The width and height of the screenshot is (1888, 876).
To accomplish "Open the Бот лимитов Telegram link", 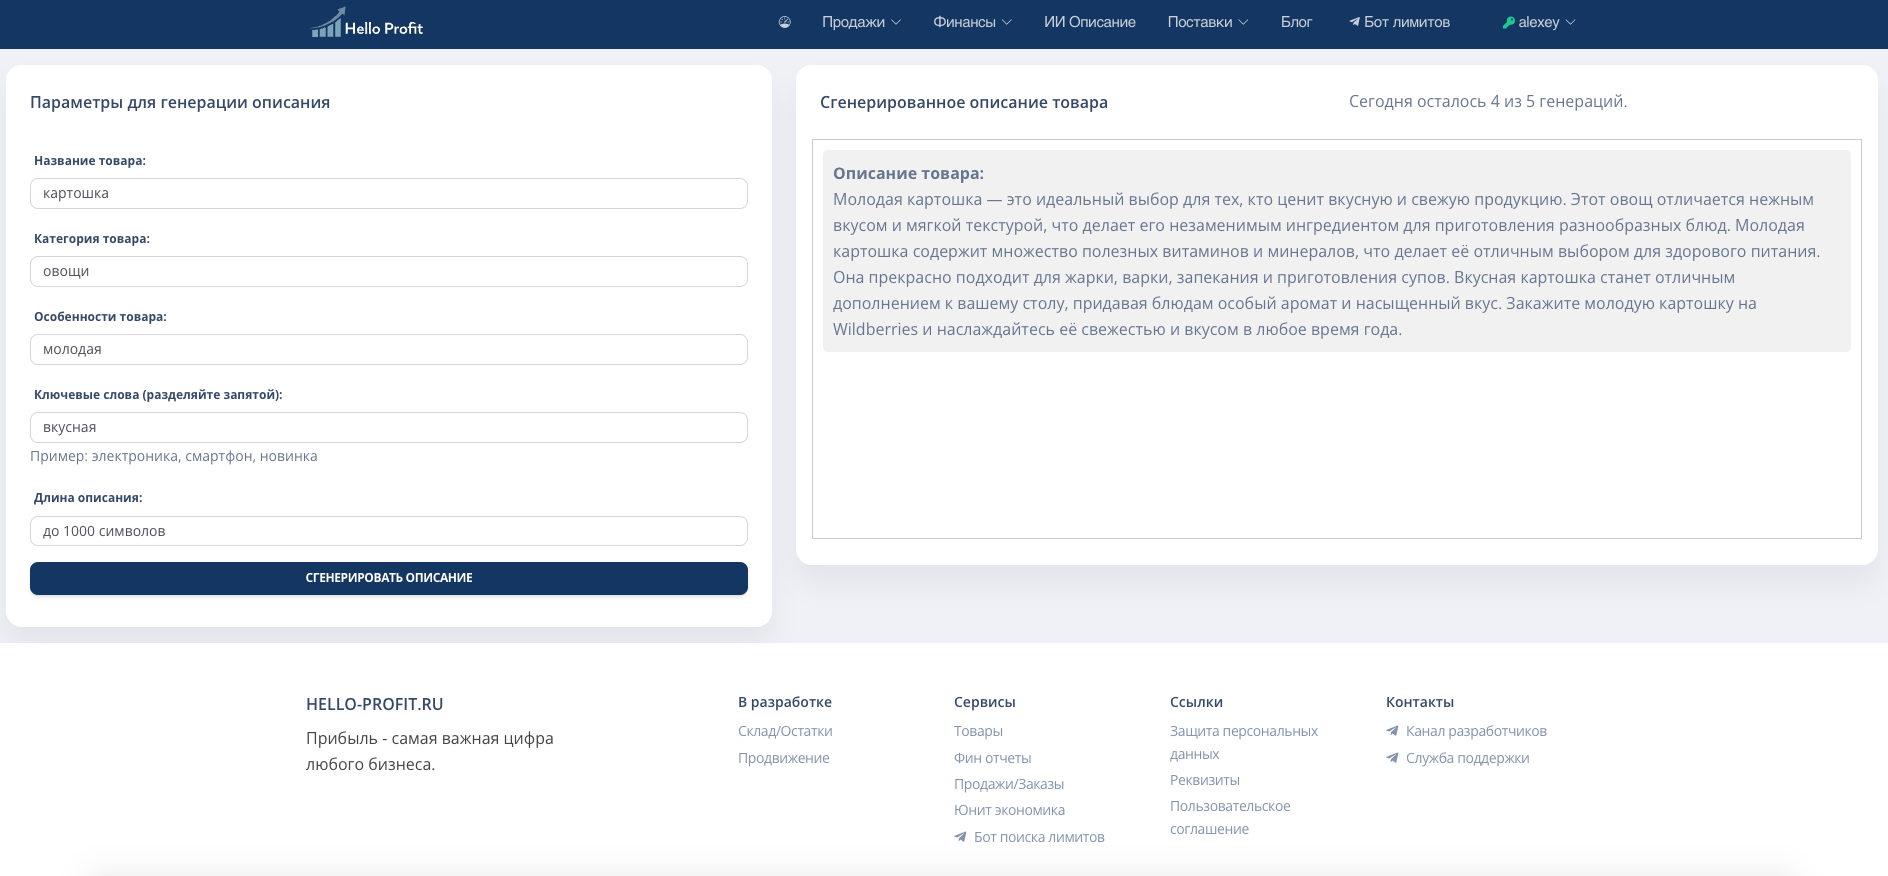I will pos(1399,22).
